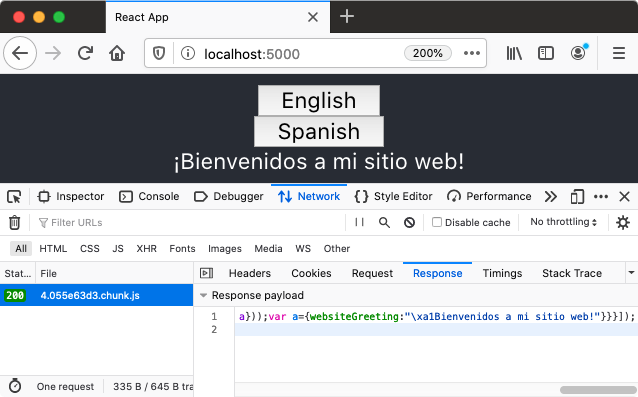Show the Cookies detail tab
Screen dimensions: 638x397
[x=311, y=273]
